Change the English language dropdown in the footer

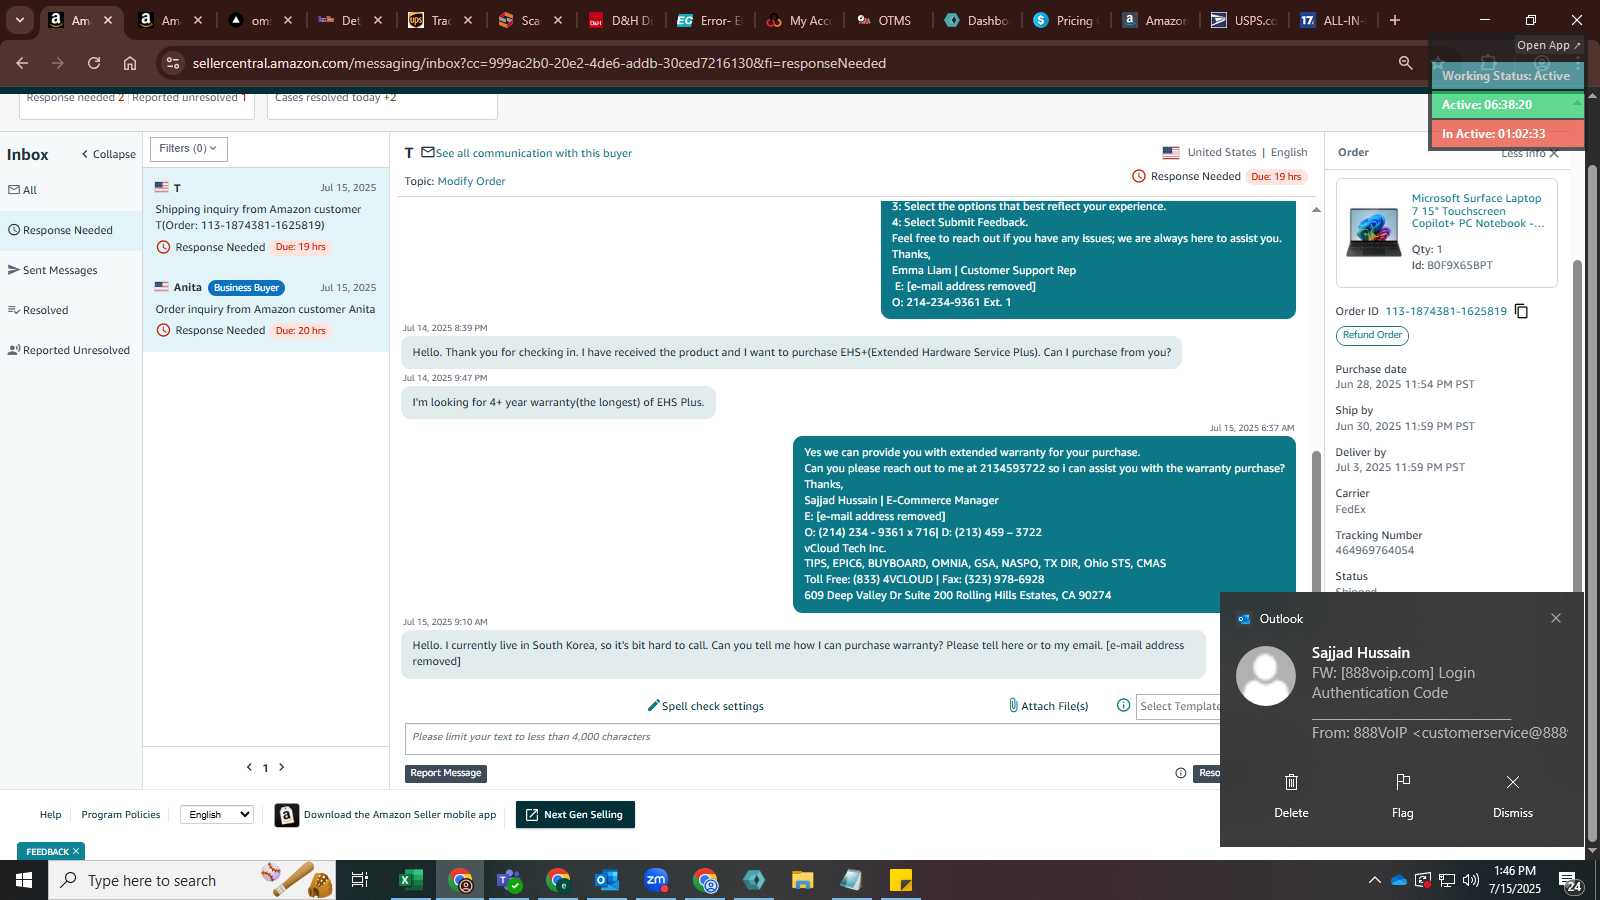[x=217, y=815]
